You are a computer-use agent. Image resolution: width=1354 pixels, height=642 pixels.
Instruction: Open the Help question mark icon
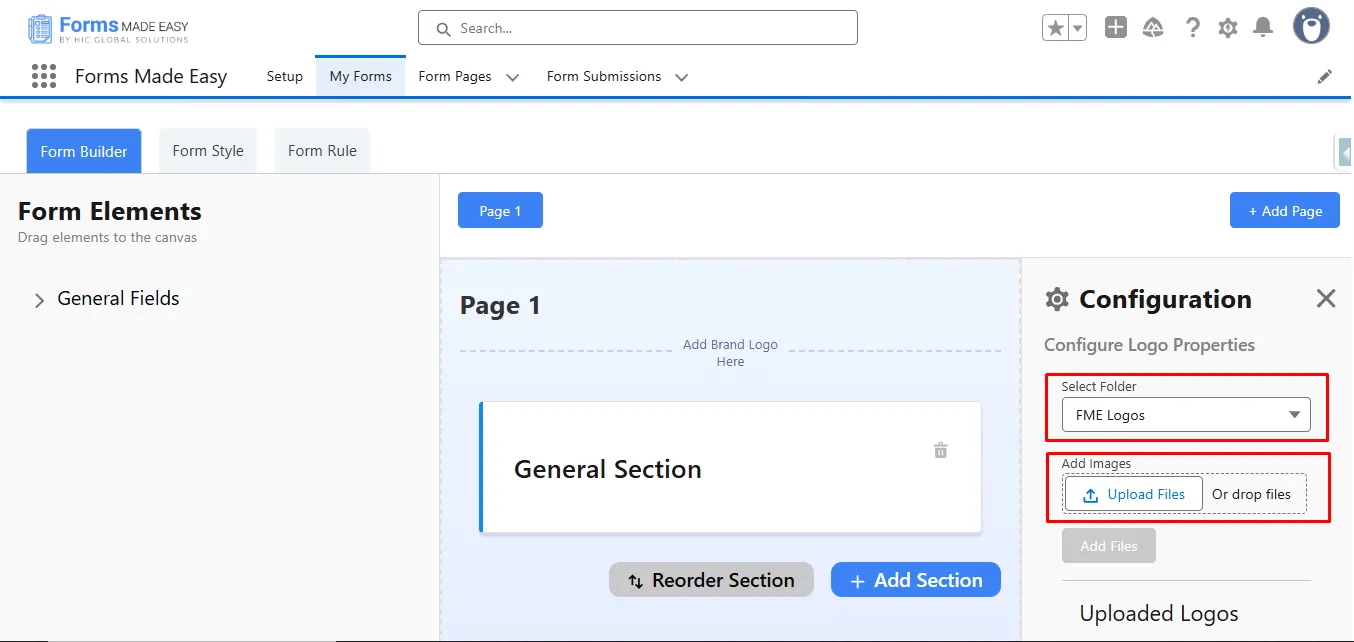pos(1192,28)
